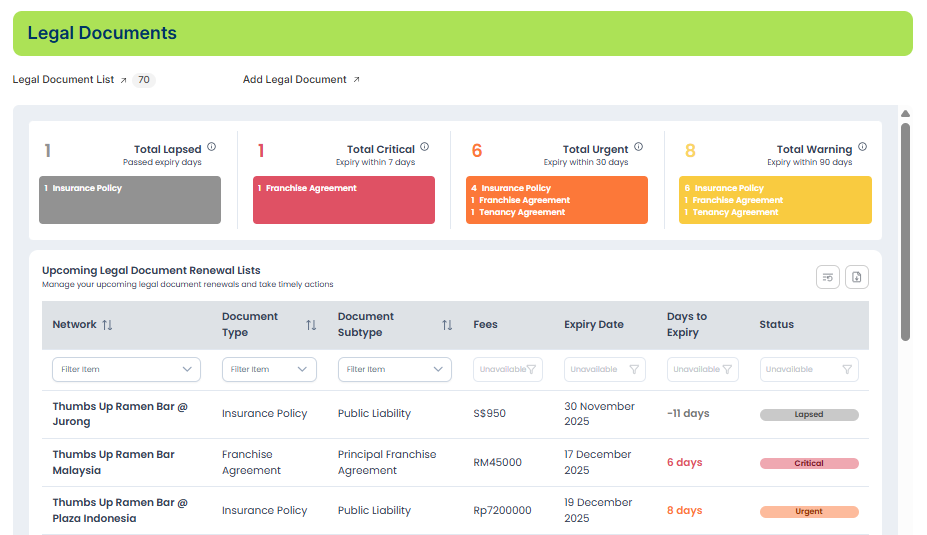927x535 pixels.
Task: Click the filter icon in Status column
Action: pyautogui.click(x=847, y=370)
